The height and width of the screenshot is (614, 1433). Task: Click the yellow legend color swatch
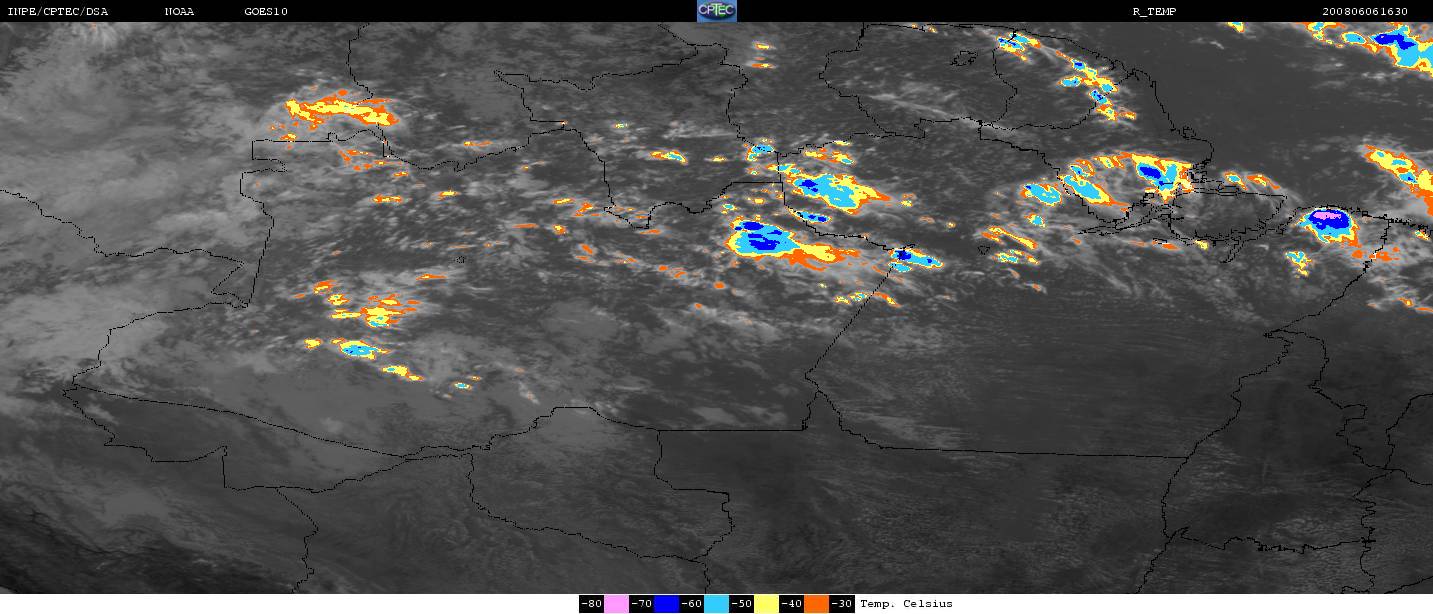pyautogui.click(x=766, y=604)
